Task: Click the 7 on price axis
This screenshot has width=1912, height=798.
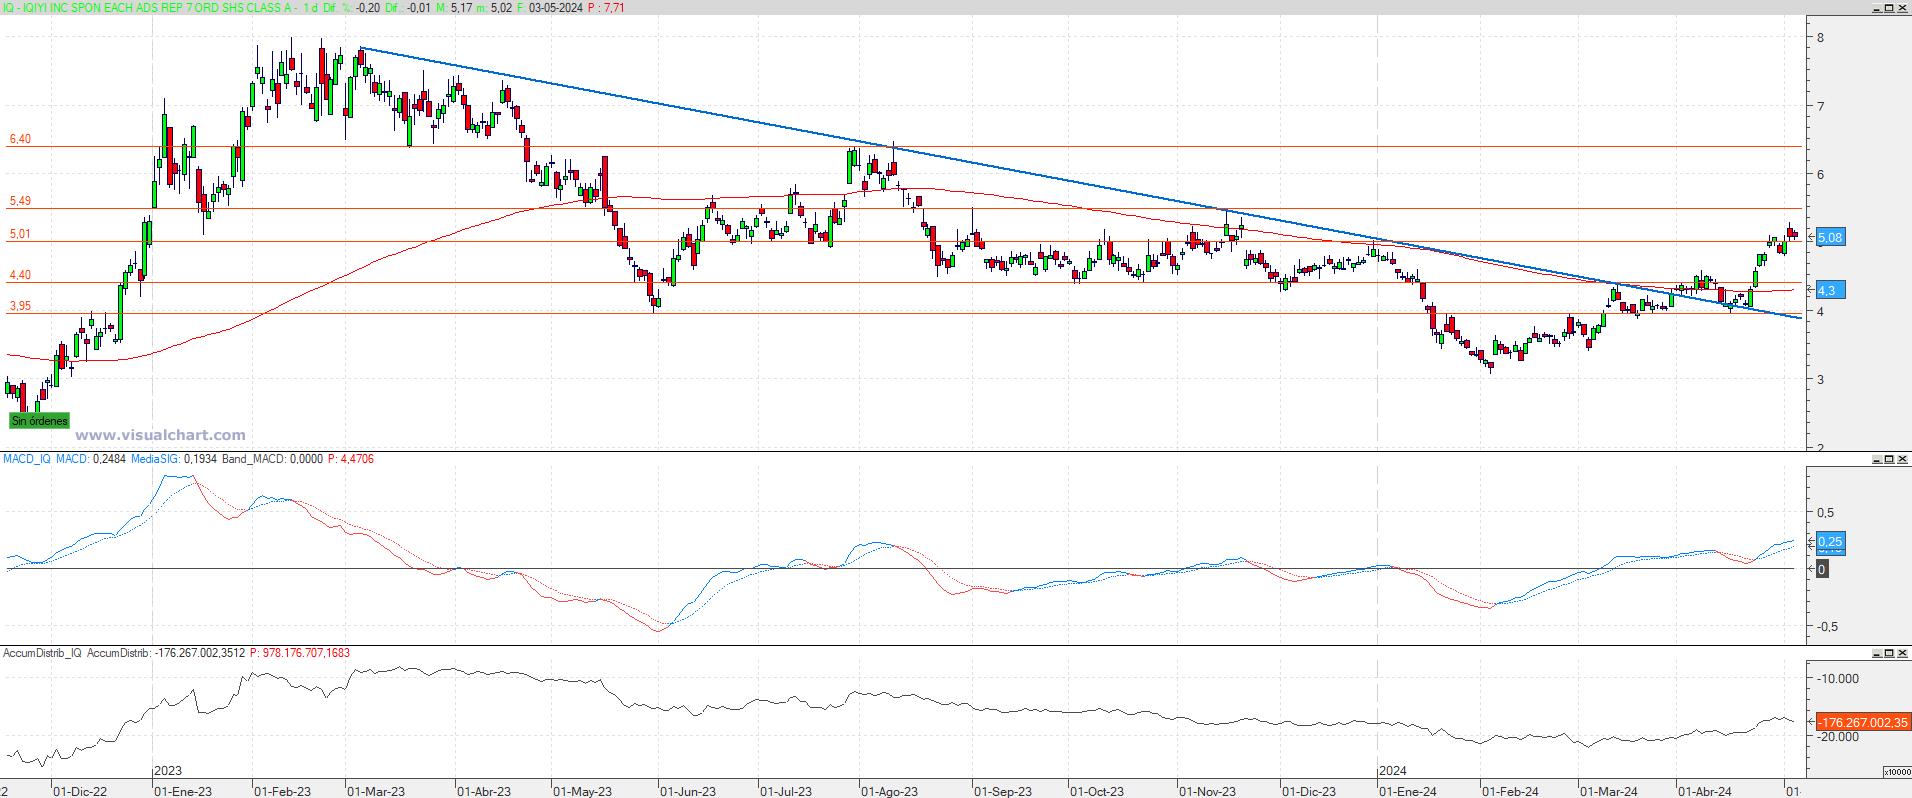Action: [1822, 106]
